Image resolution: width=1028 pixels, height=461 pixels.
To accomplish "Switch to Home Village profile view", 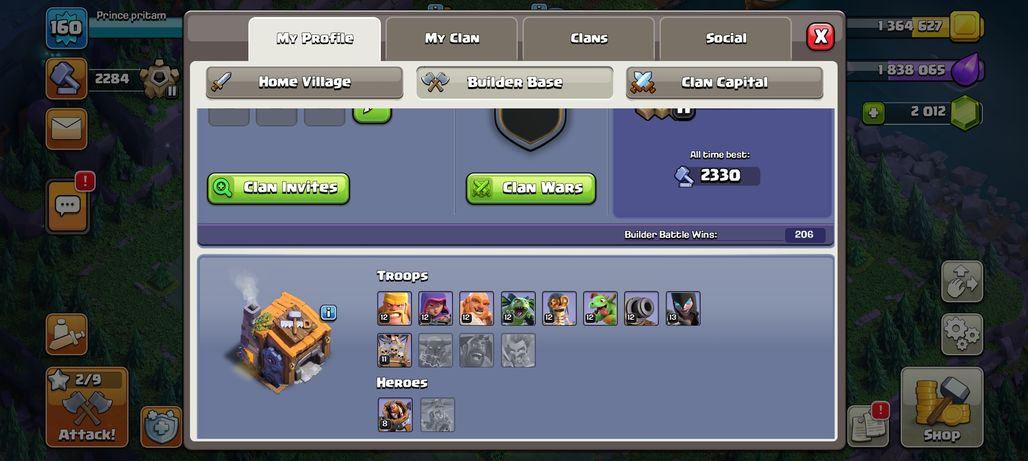I will coord(304,83).
